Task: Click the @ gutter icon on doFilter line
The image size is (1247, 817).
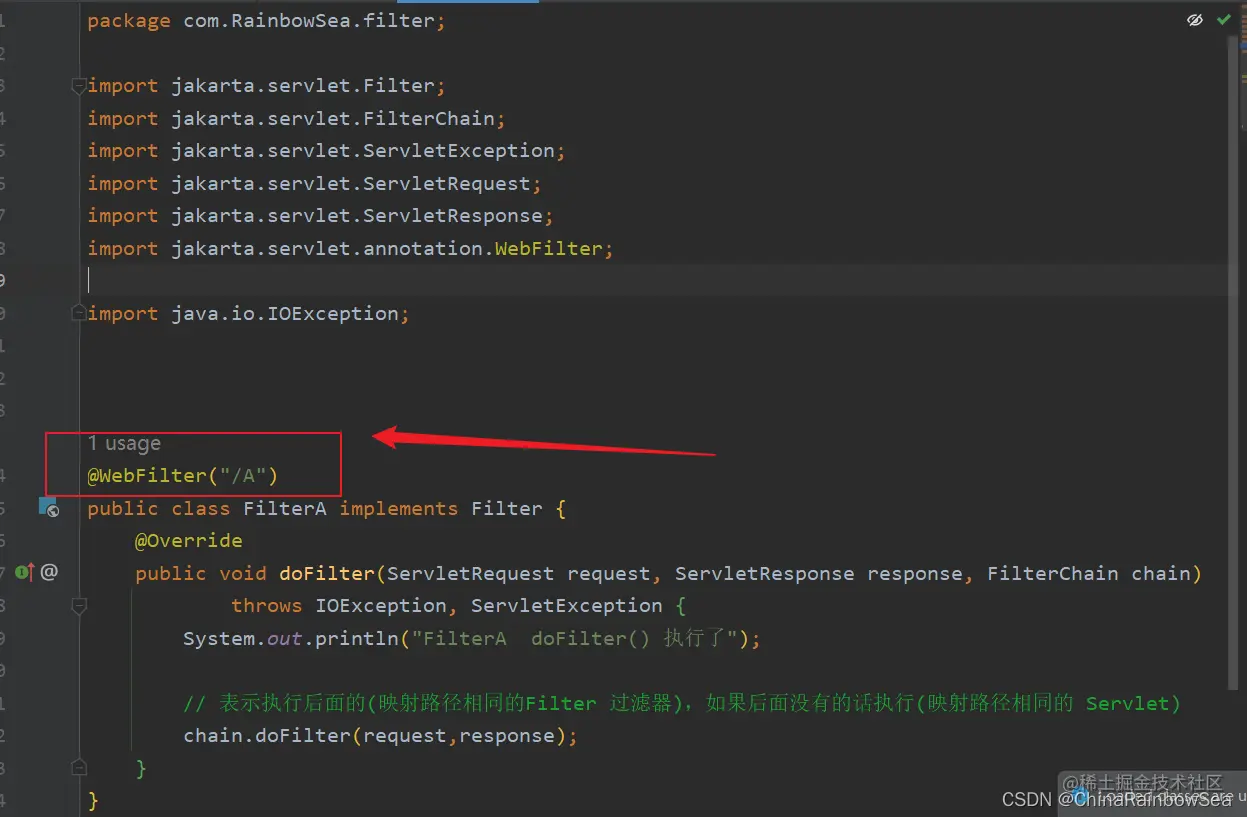Action: coord(49,572)
